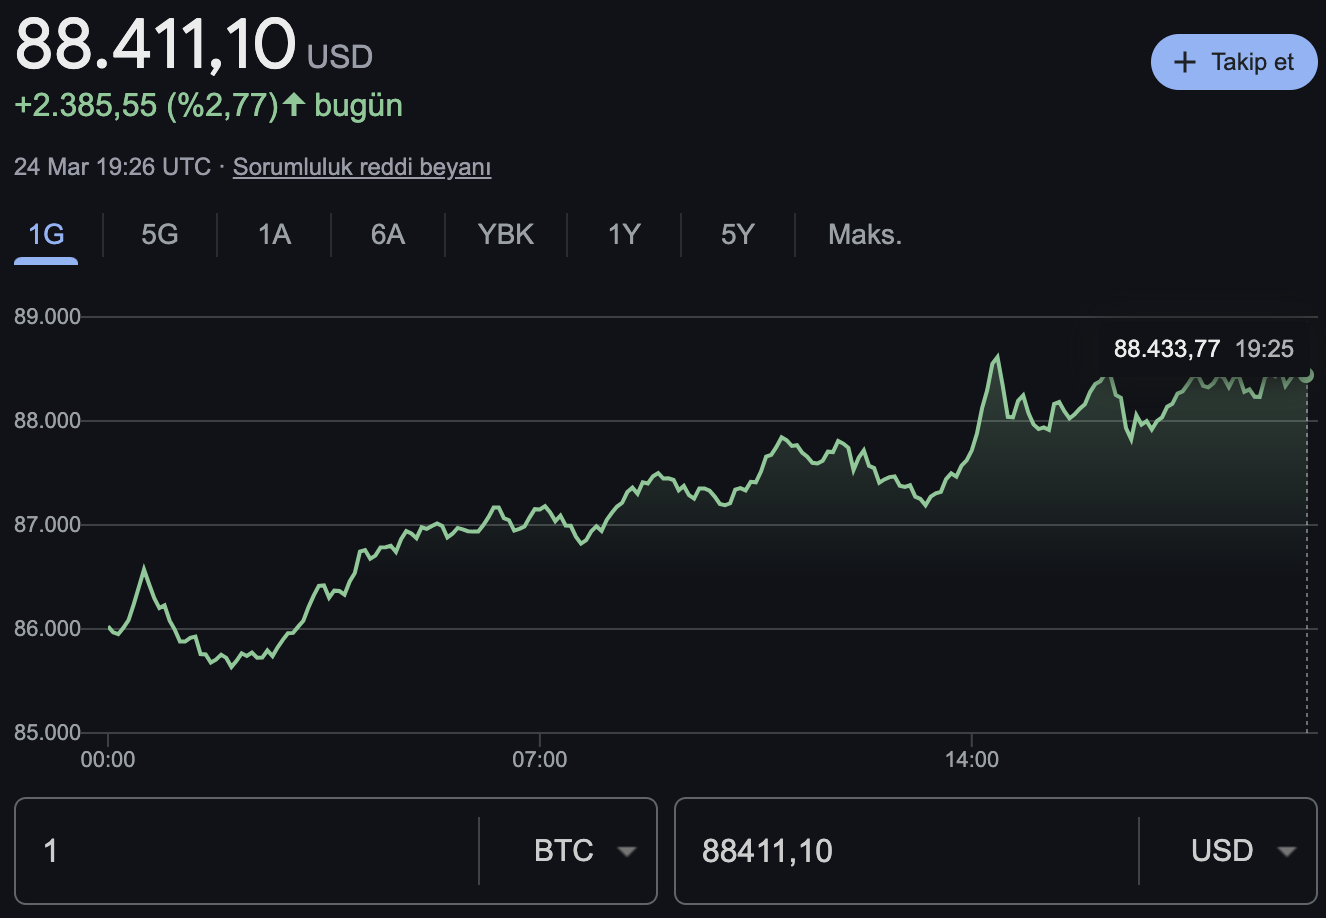Image resolution: width=1326 pixels, height=918 pixels.
Task: Click the 89.000 y-axis label
Action: click(x=47, y=317)
